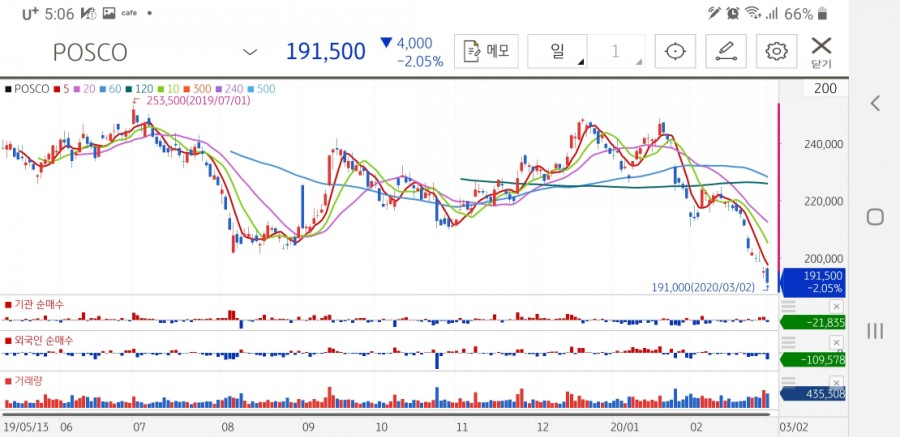This screenshot has width=900, height=437.
Task: Tap the 253,500(2019/07/01) high marker
Action: point(199,100)
